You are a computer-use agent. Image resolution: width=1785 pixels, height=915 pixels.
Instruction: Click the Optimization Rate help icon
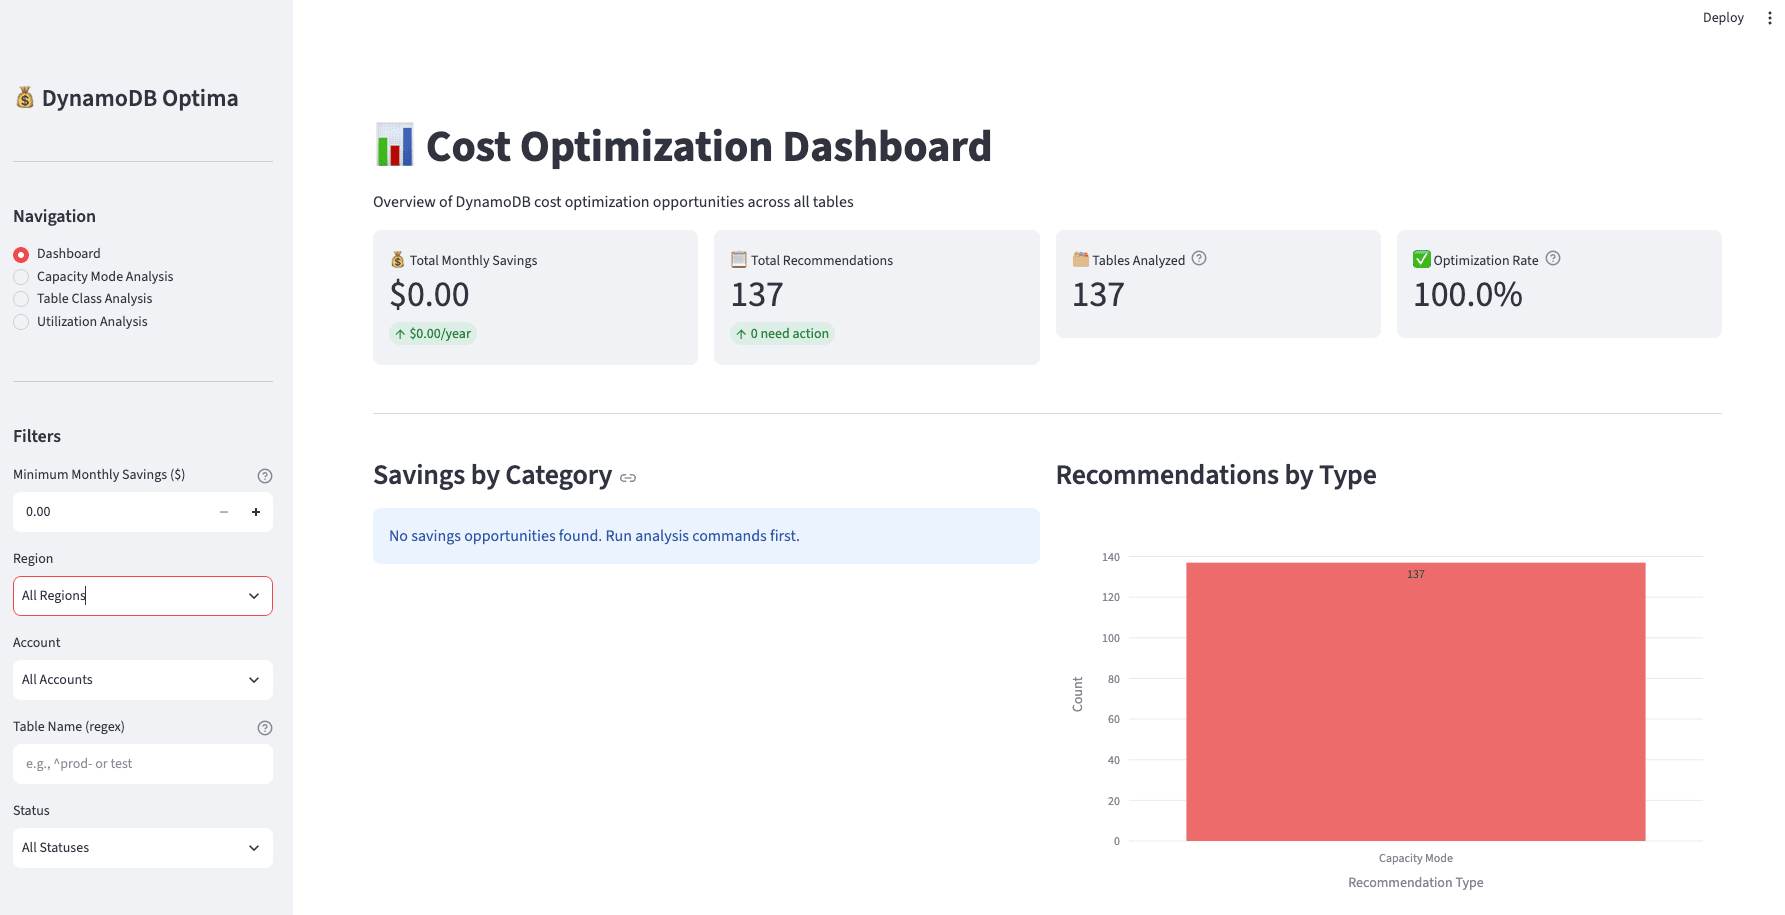point(1553,258)
